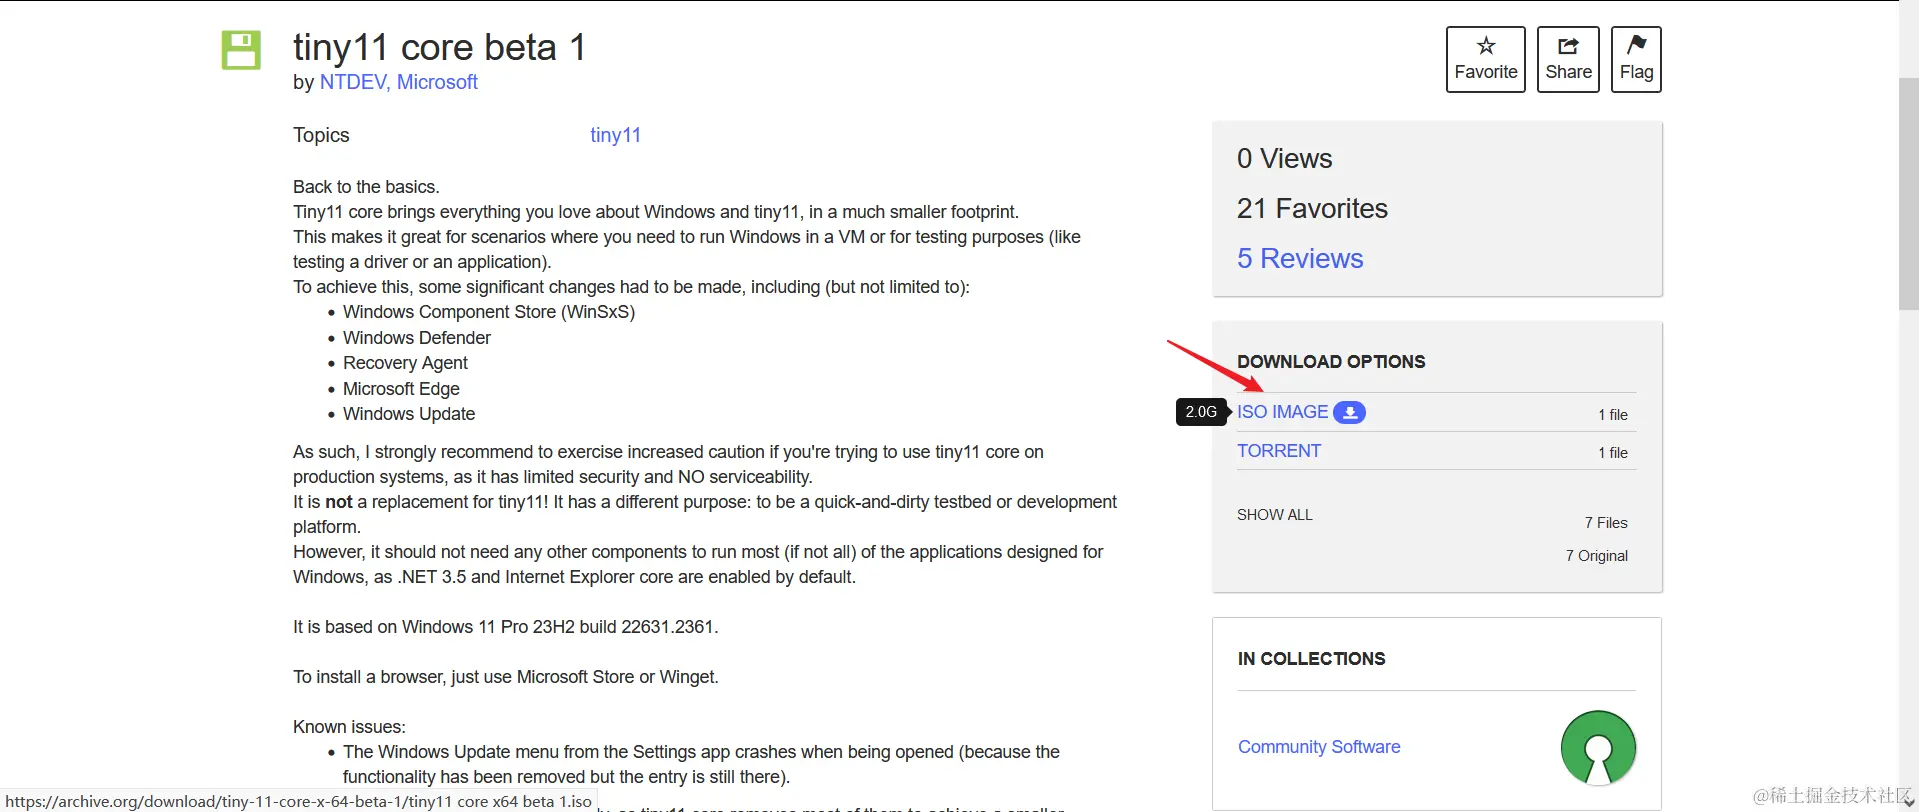Screen dimensions: 1919x812
Task: Flag this item
Action: [1636, 59]
